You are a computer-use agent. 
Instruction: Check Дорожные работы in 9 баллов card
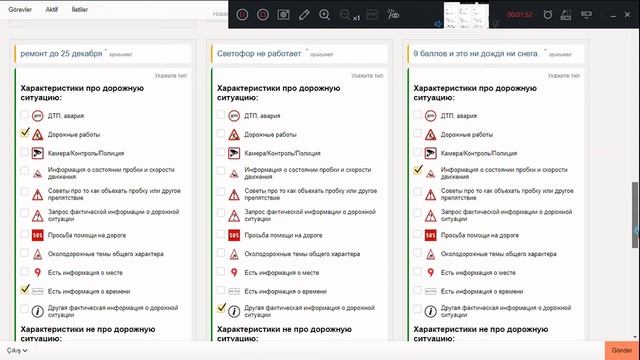pos(418,133)
